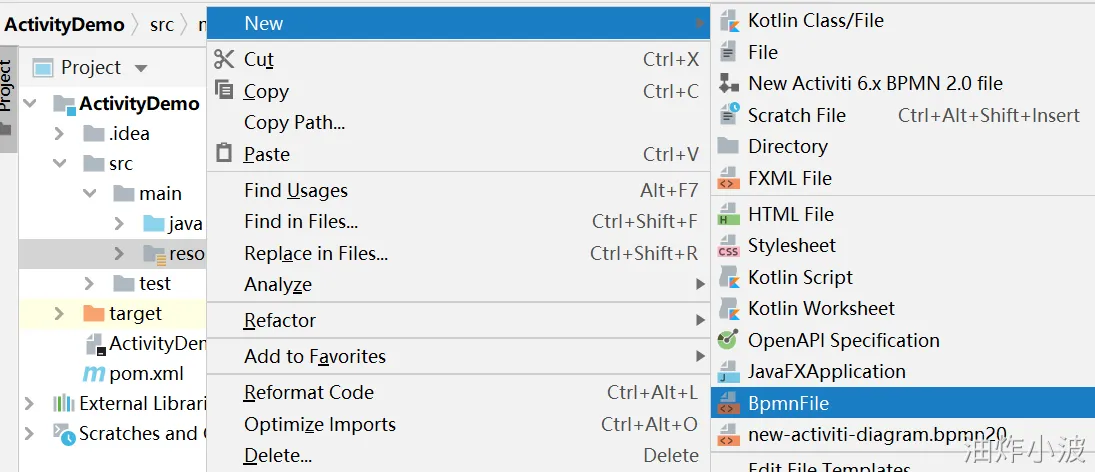This screenshot has width=1095, height=472.
Task: Select the test folder in tree
Action: coord(155,283)
